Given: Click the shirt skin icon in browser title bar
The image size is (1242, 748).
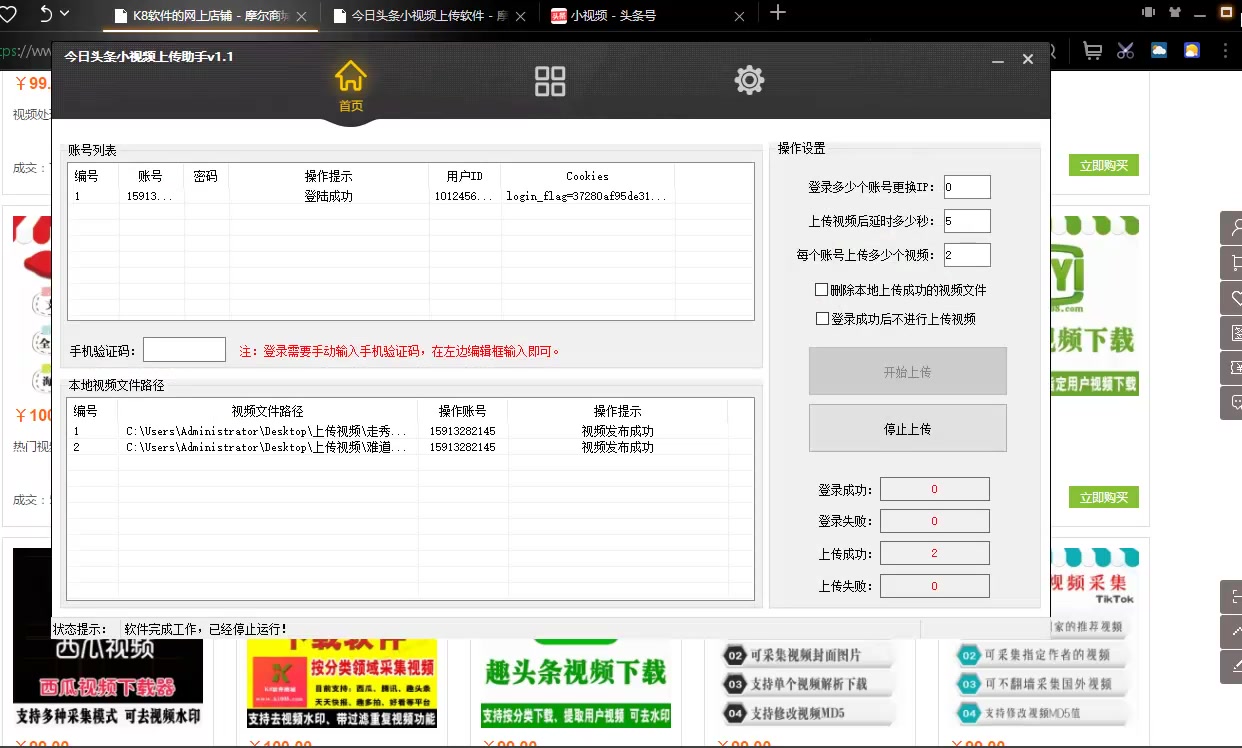Looking at the screenshot, I should (1176, 13).
